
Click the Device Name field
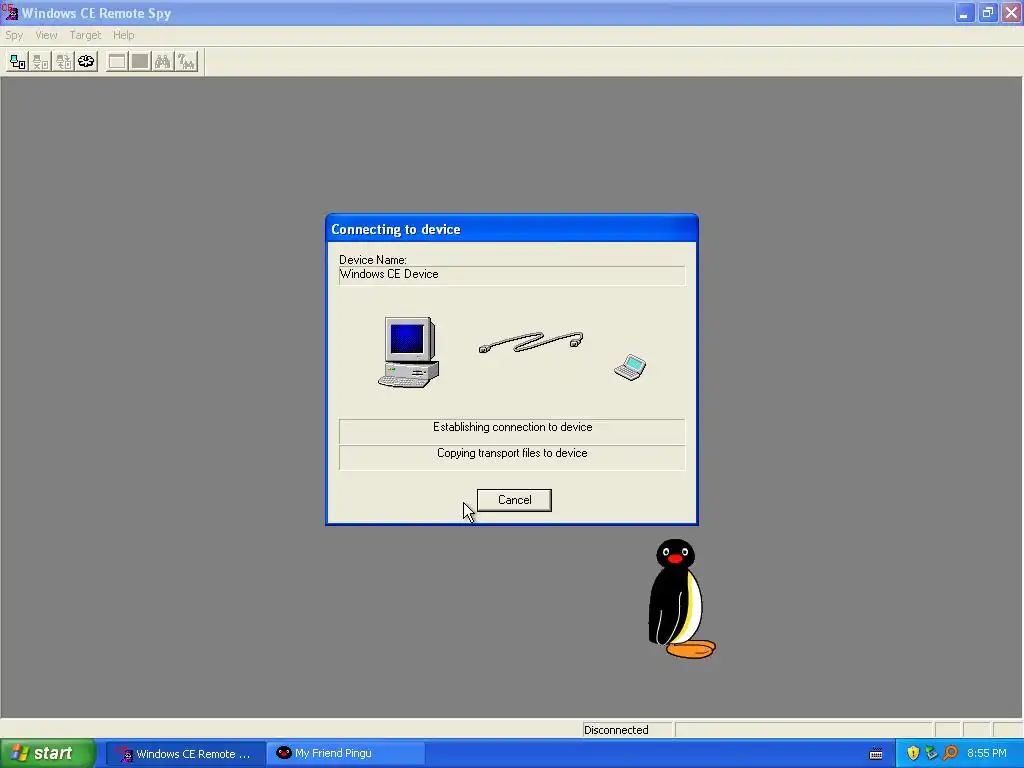512,275
